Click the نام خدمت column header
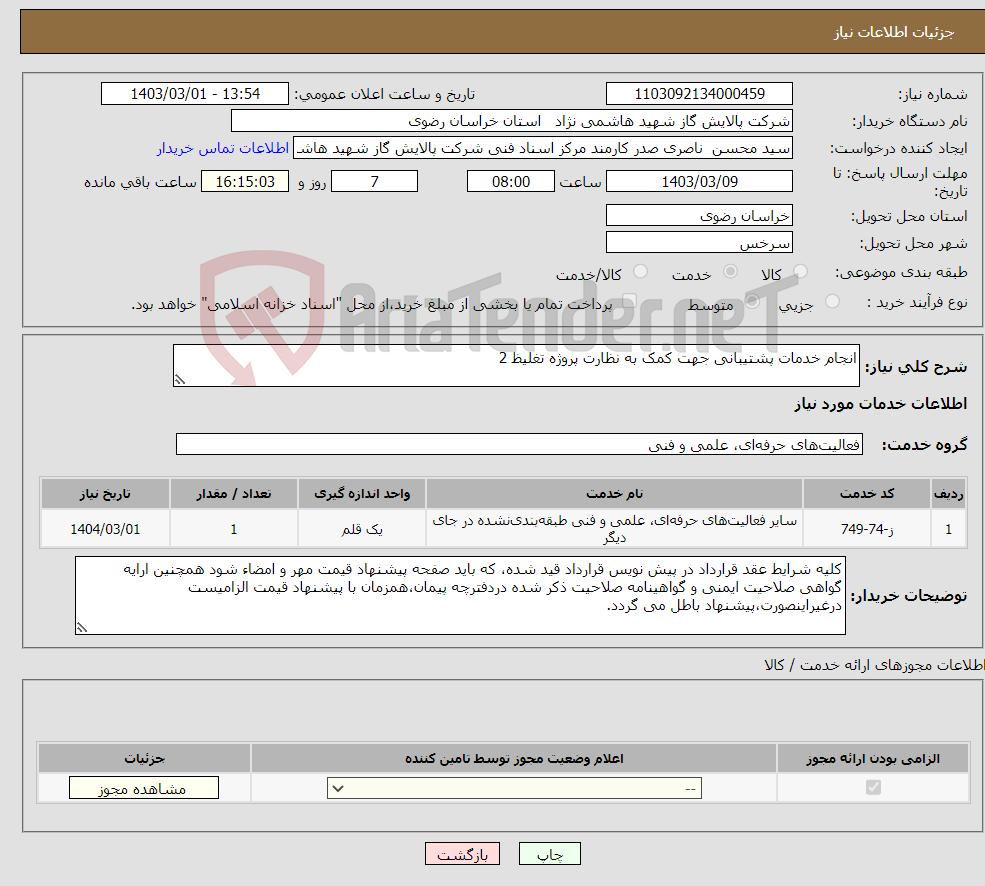Image resolution: width=985 pixels, height=886 pixels. (x=614, y=494)
